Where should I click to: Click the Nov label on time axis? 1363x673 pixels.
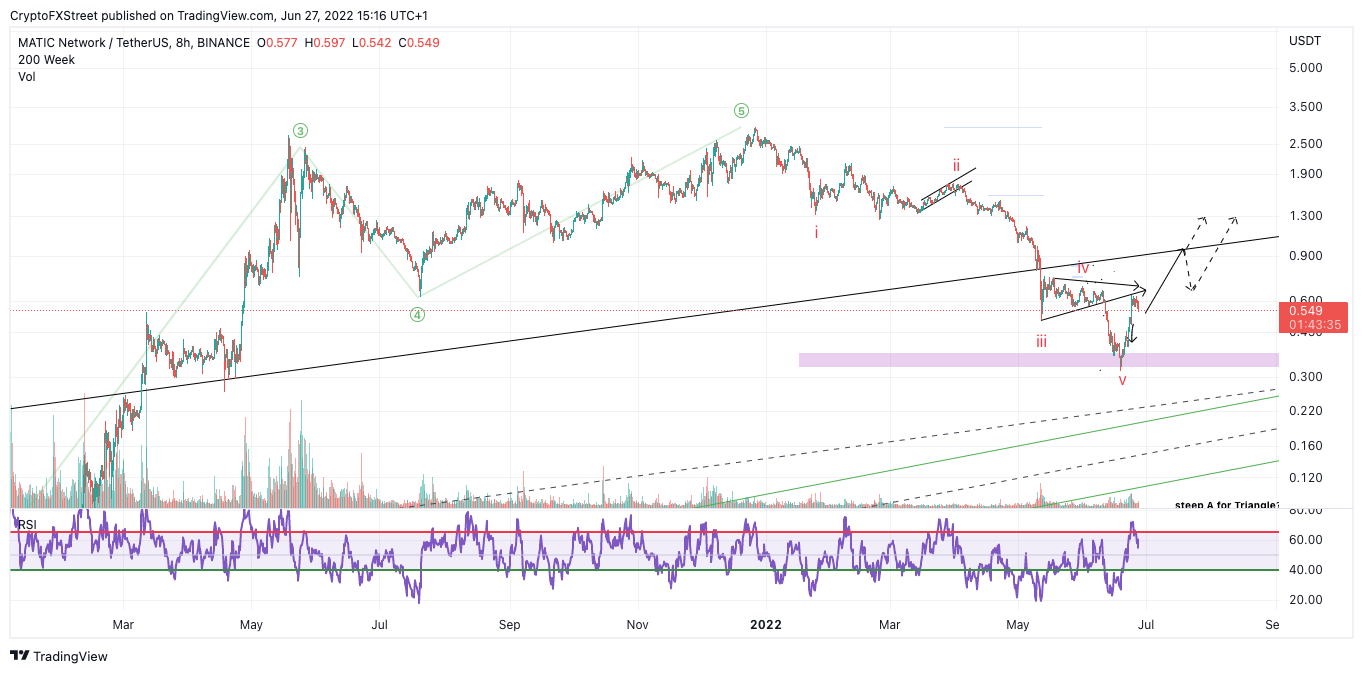[637, 625]
